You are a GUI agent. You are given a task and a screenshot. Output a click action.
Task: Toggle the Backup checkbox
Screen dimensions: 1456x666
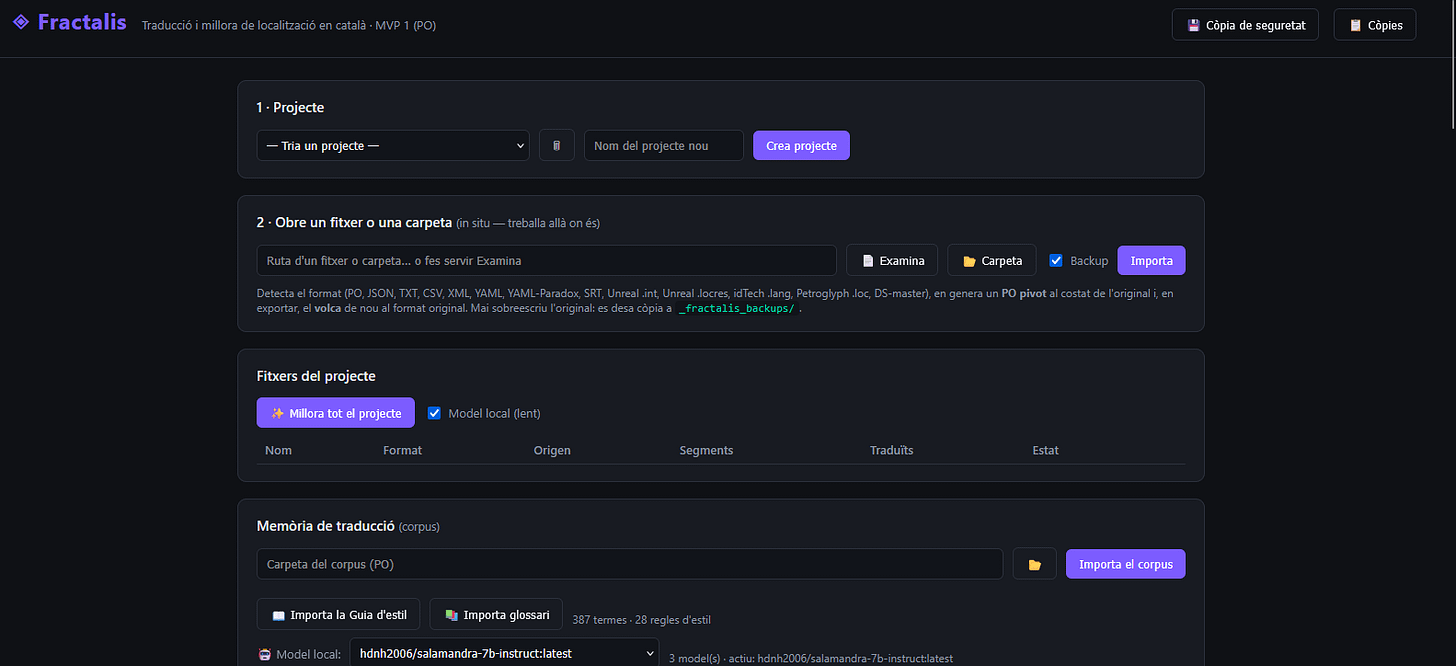tap(1056, 261)
